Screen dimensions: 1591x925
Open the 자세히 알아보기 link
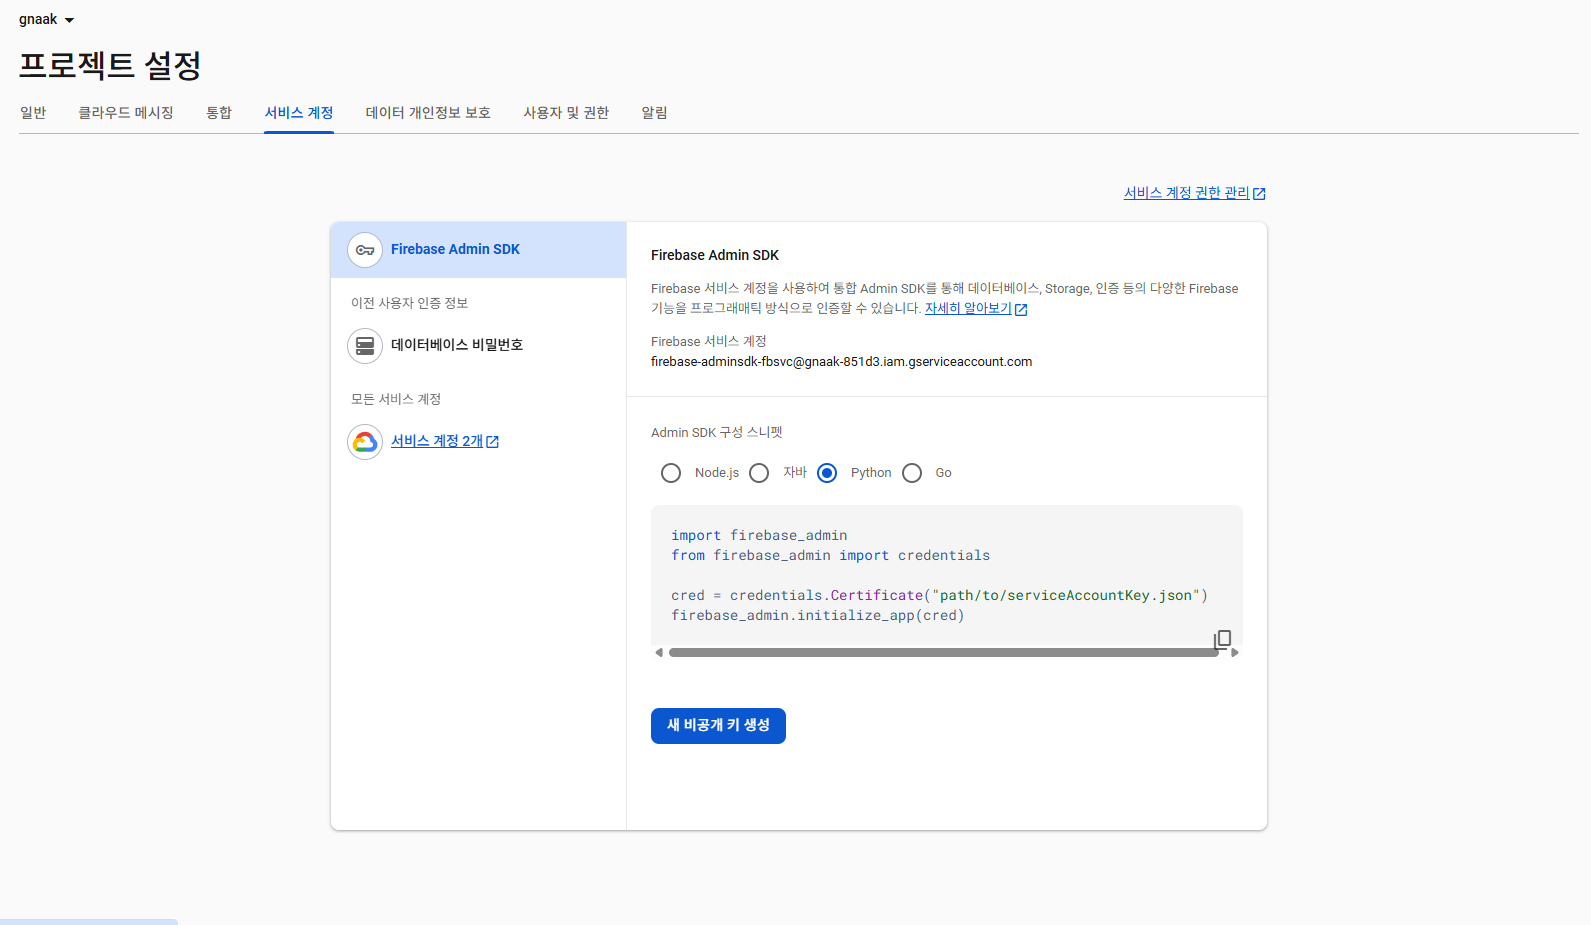click(x=968, y=308)
